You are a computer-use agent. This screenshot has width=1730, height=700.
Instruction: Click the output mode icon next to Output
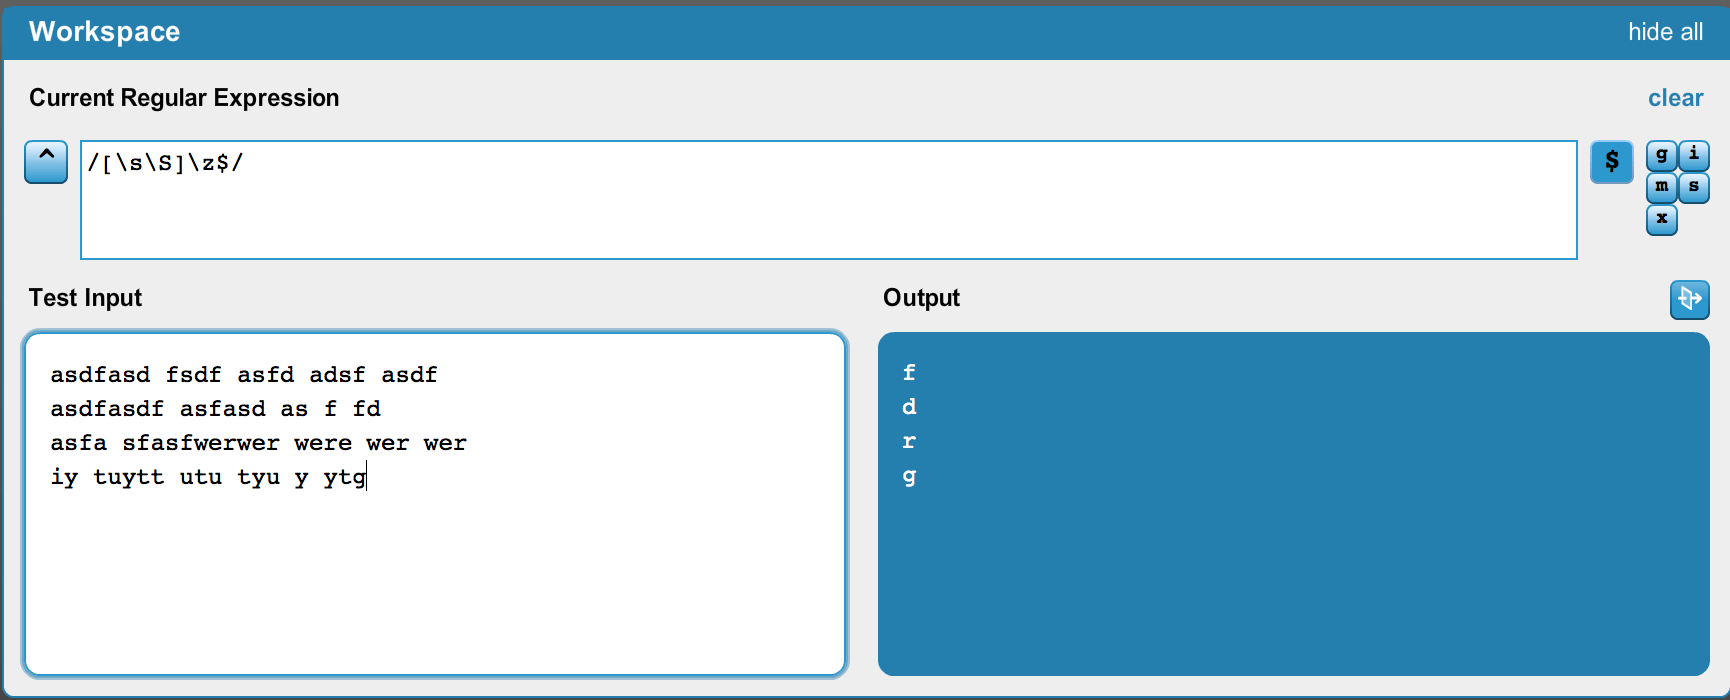click(1689, 299)
